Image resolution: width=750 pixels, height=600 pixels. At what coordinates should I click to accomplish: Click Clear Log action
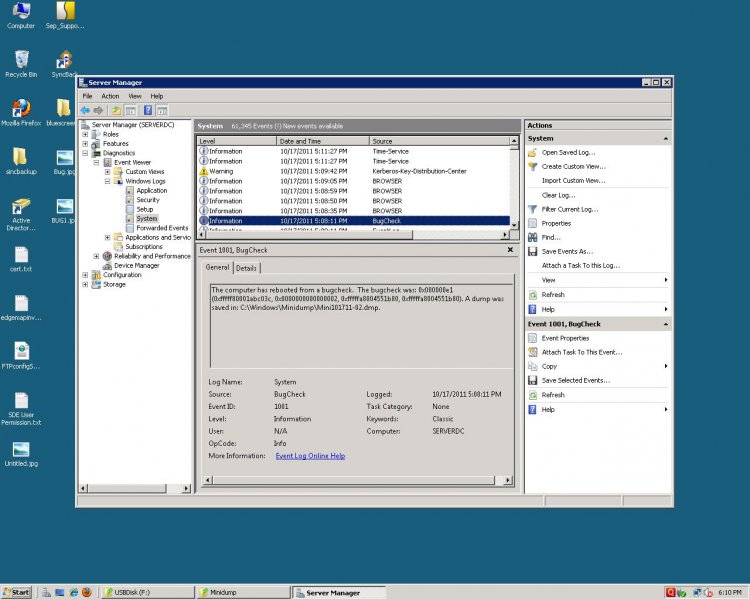(558, 195)
